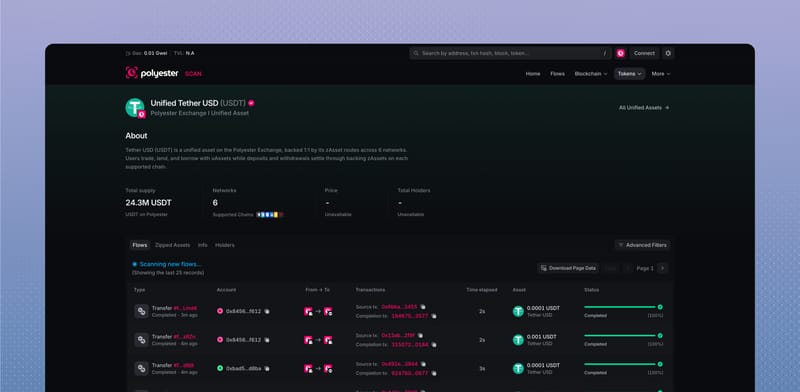Open Flows in the top navigation
This screenshot has width=800, height=392.
[557, 74]
